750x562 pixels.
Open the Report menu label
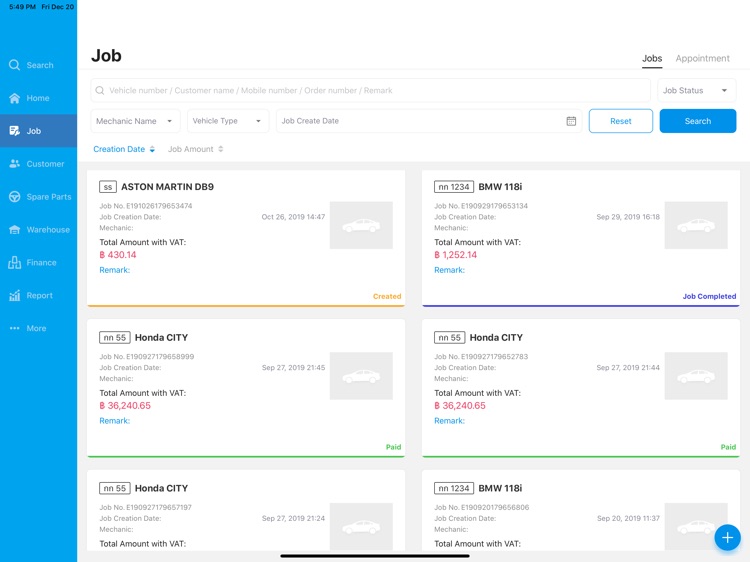(40, 296)
